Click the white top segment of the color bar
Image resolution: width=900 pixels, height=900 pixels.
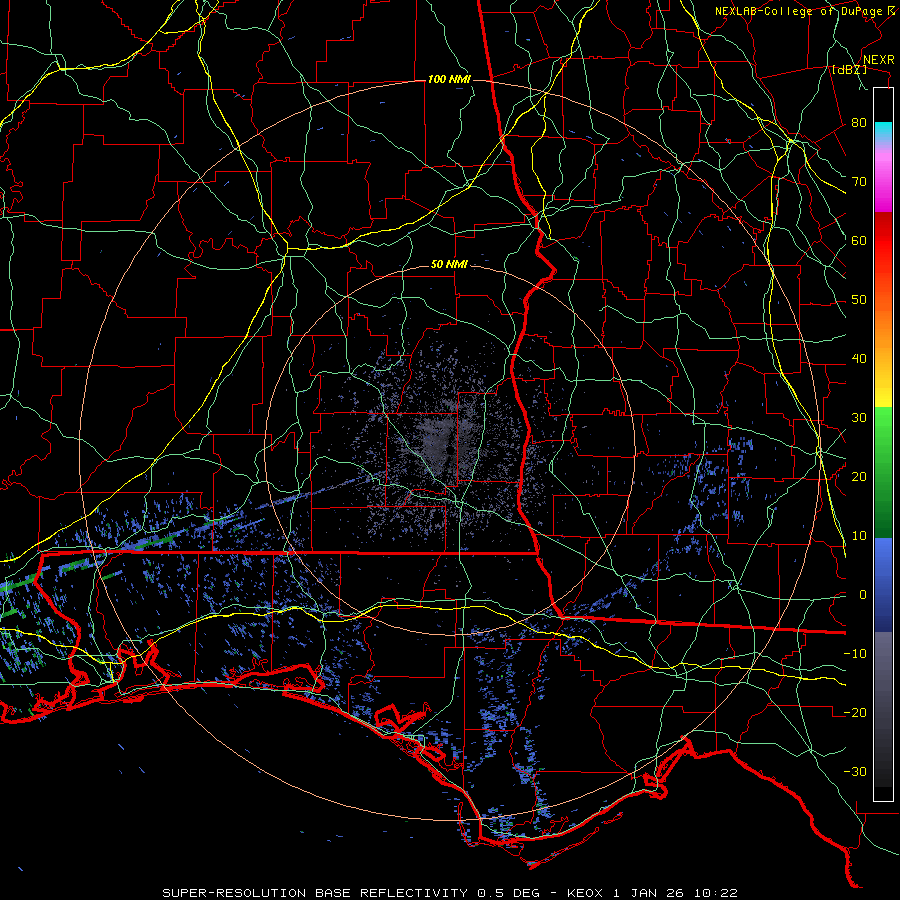(883, 105)
